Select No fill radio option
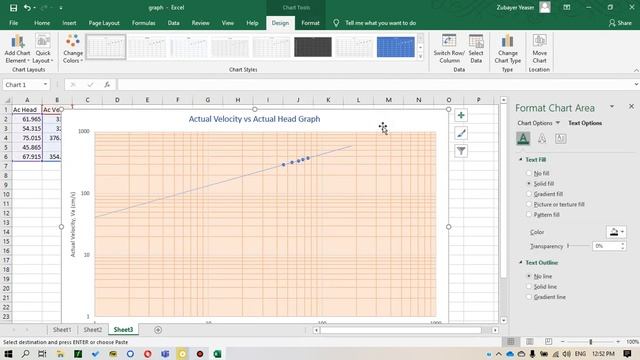 [x=529, y=173]
